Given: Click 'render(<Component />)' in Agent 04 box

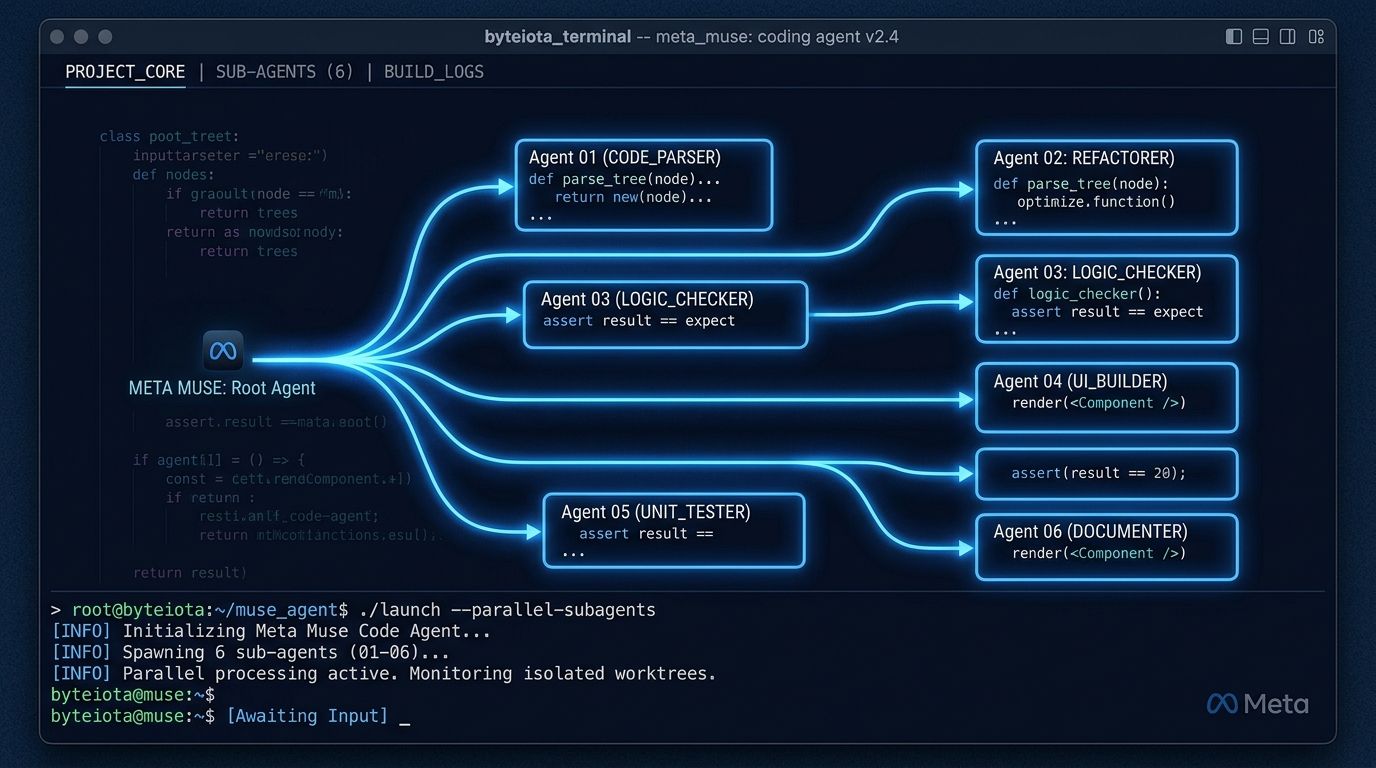Looking at the screenshot, I should [1099, 403].
